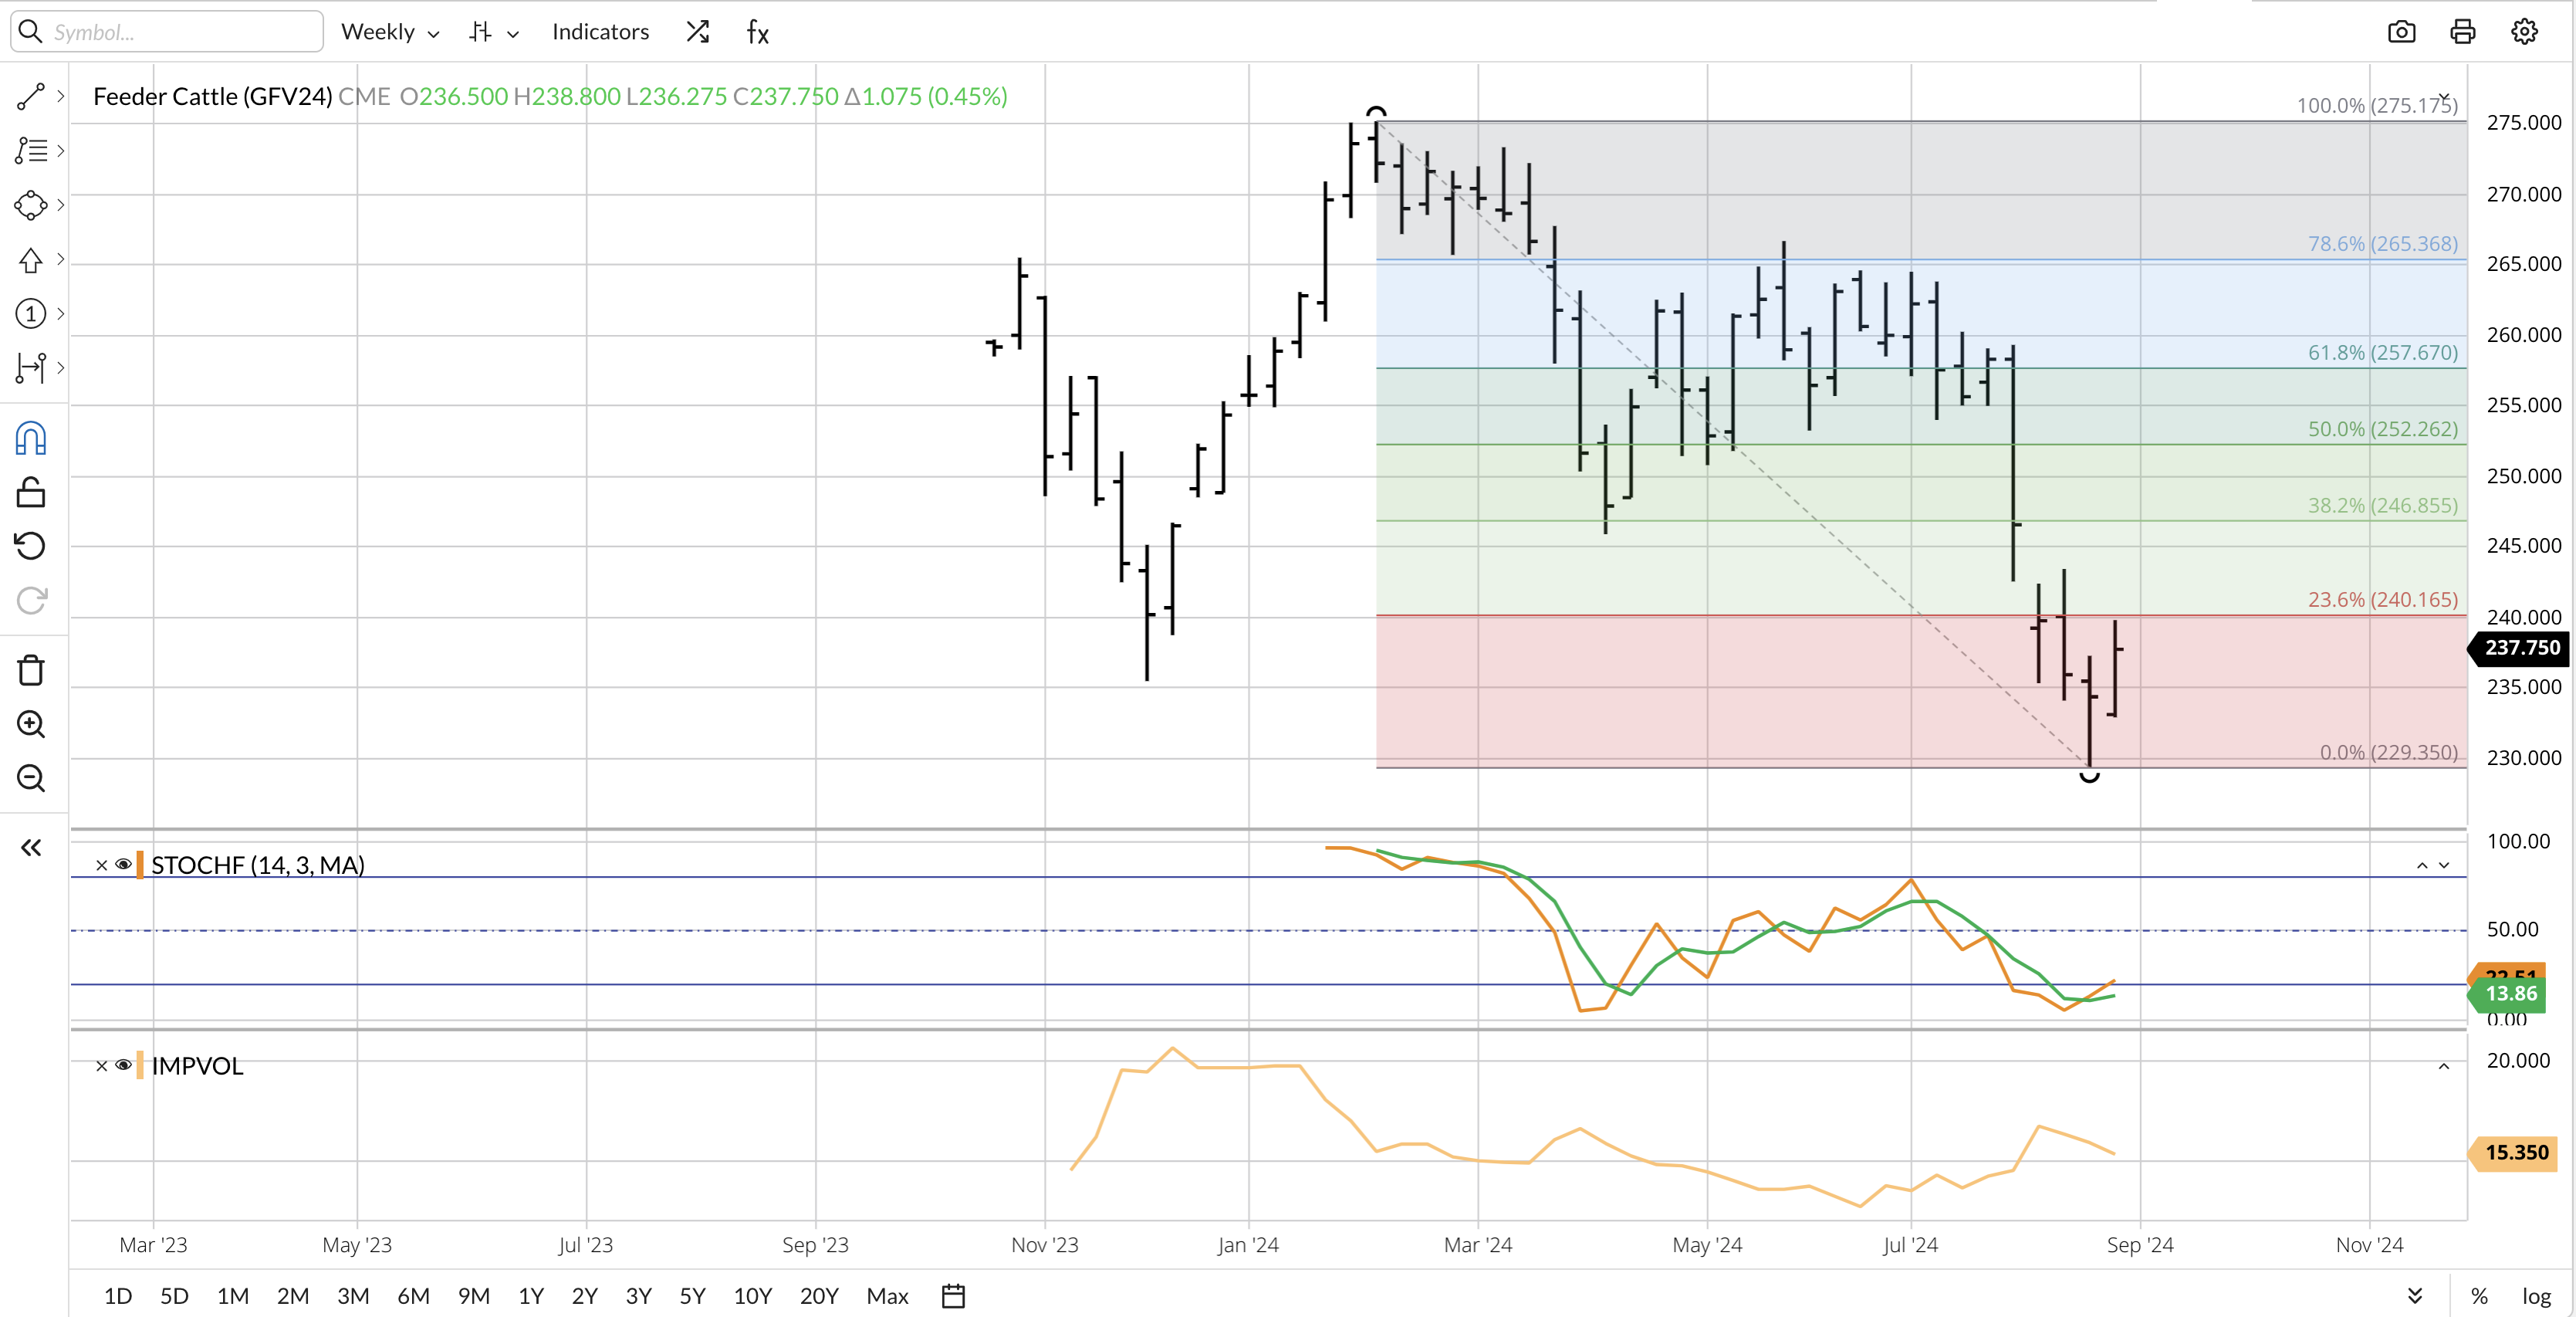Click the trash delete drawings icon
This screenshot has height=1317, width=2576.
(x=31, y=670)
